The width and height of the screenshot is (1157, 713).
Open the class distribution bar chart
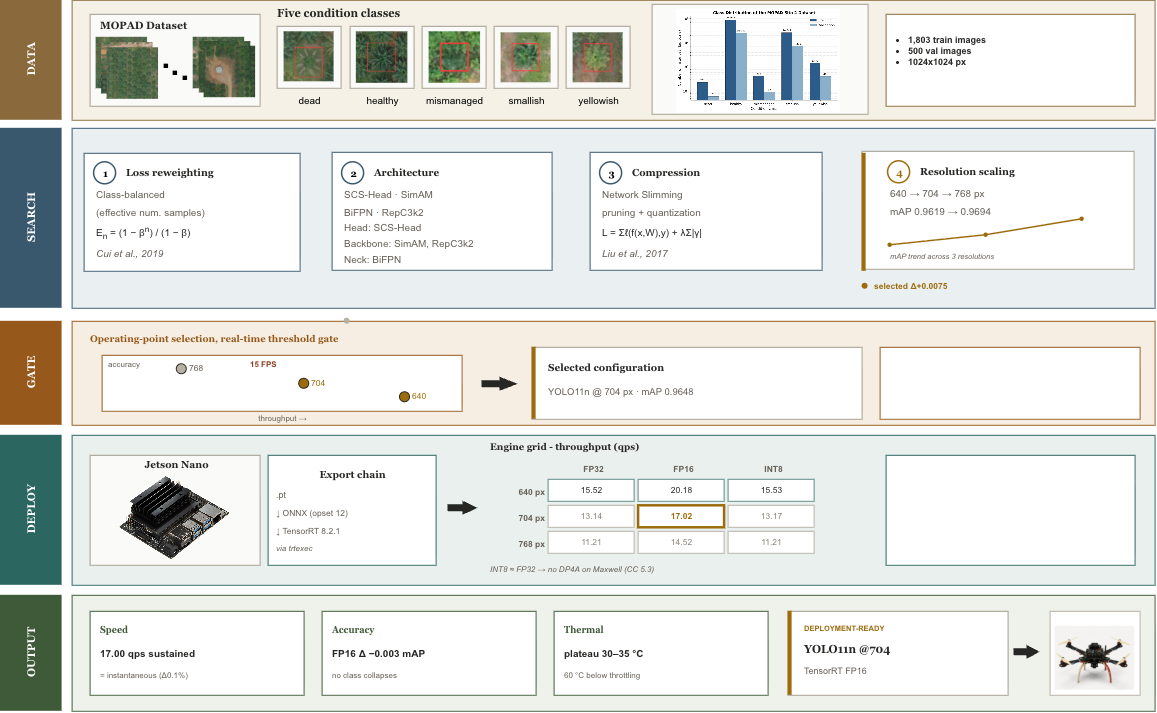click(x=760, y=59)
